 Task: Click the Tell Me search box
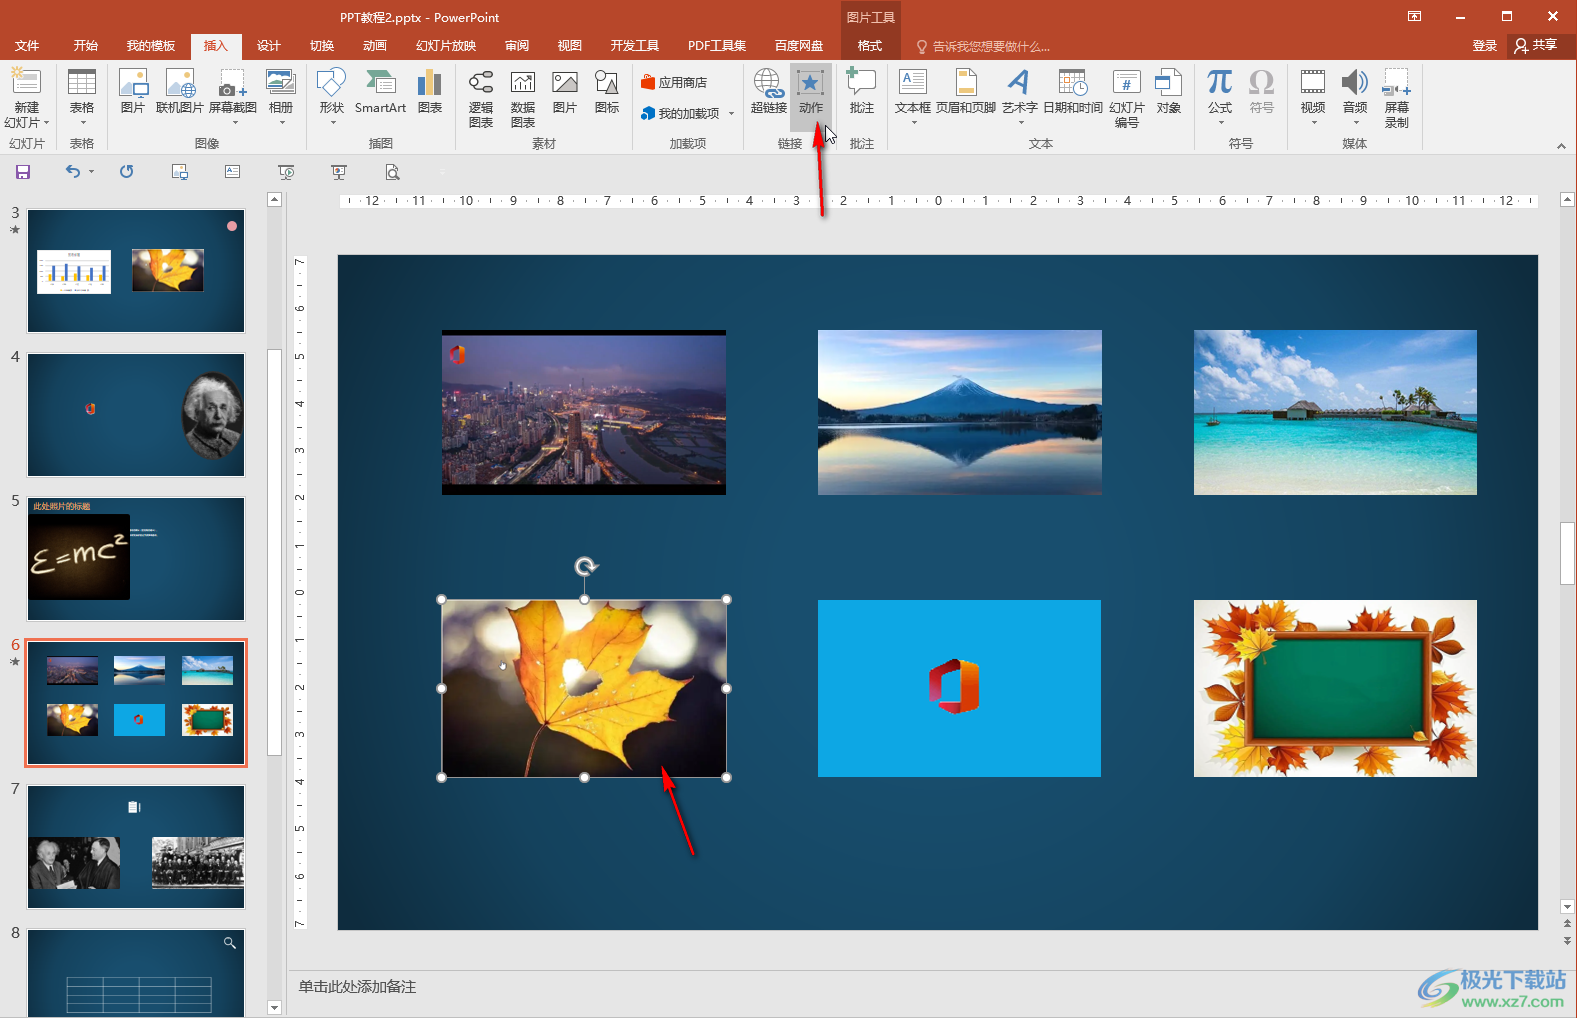(984, 46)
